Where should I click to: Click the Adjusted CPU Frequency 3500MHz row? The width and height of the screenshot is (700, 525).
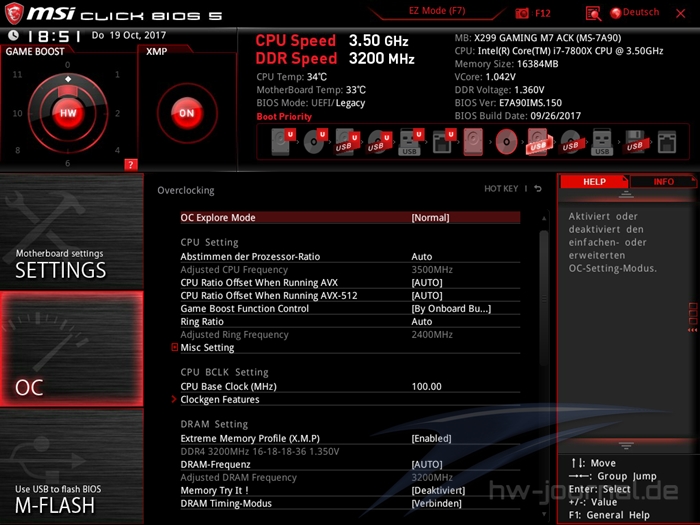(350, 270)
